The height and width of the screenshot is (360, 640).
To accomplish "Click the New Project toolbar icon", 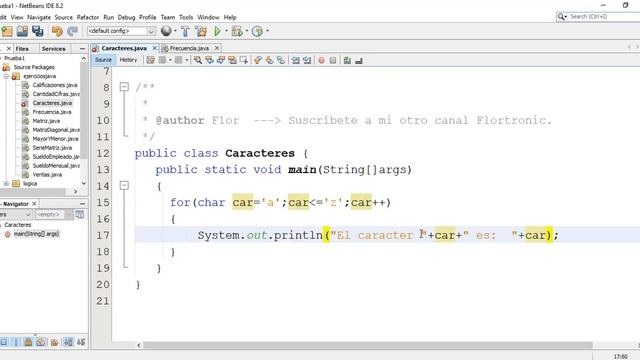I will [x=7, y=31].
